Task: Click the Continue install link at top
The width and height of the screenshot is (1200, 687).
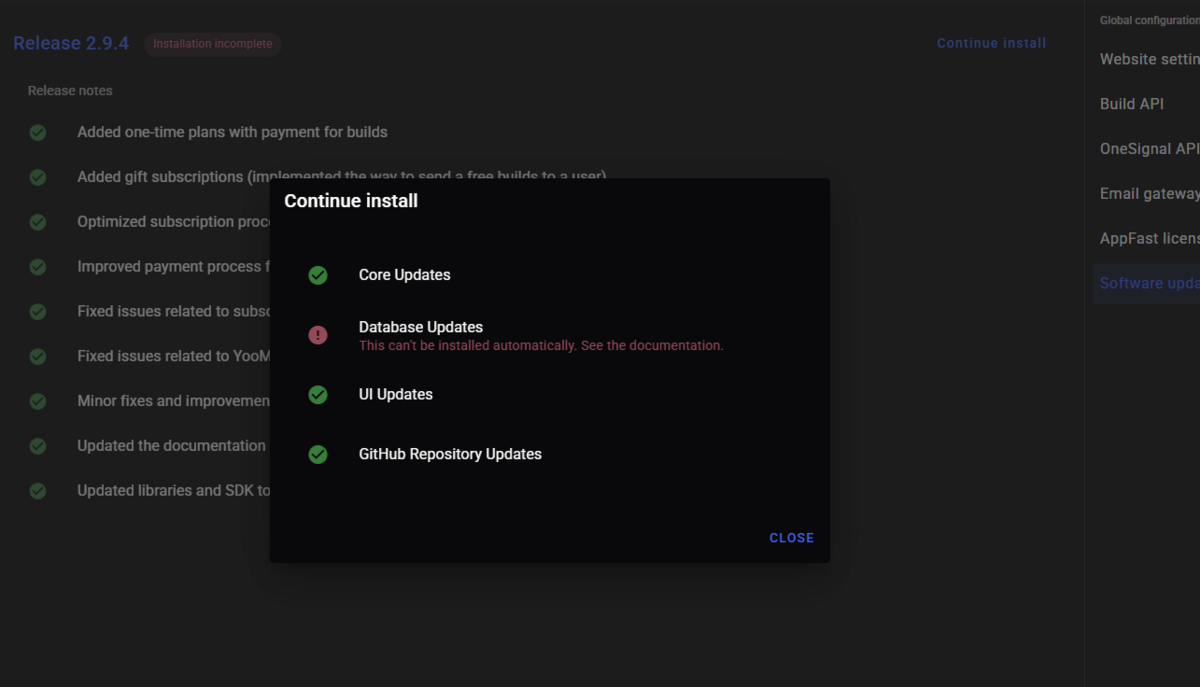Action: [x=991, y=43]
